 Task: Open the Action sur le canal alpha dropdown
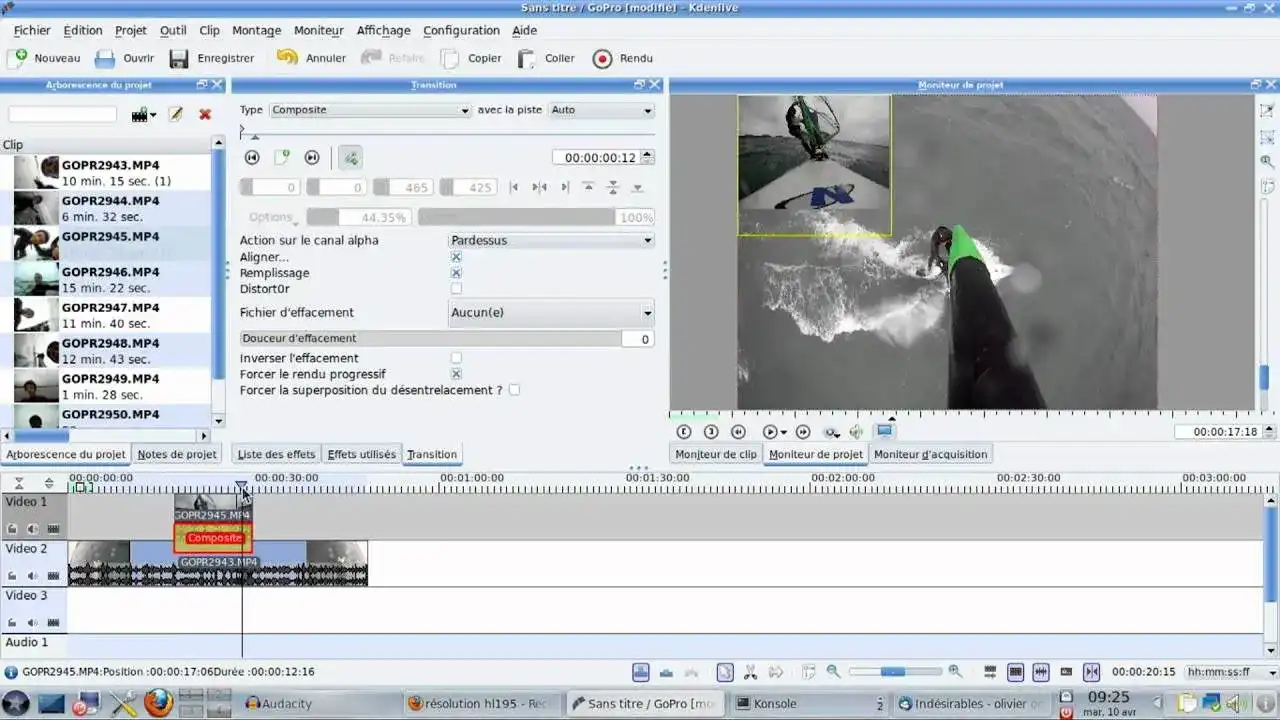[549, 240]
